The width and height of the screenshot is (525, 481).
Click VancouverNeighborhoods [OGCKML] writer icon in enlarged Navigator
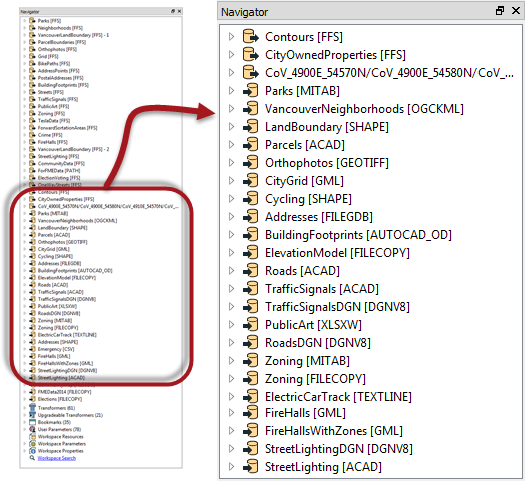point(250,109)
